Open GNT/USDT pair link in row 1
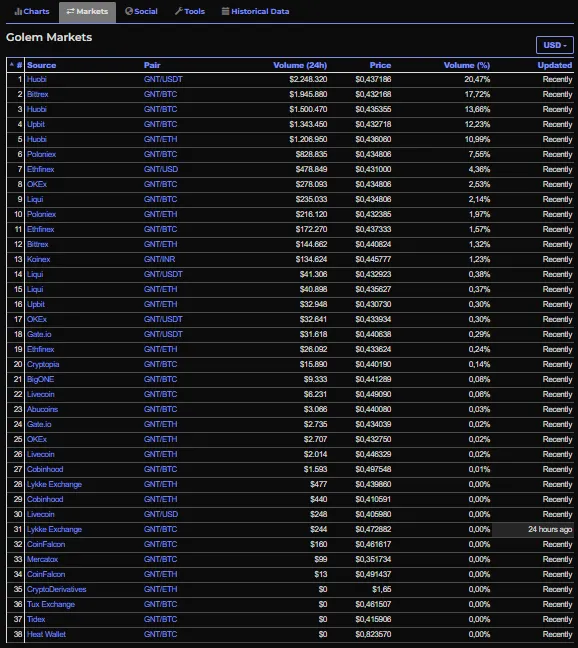The width and height of the screenshot is (578, 648). (x=163, y=79)
